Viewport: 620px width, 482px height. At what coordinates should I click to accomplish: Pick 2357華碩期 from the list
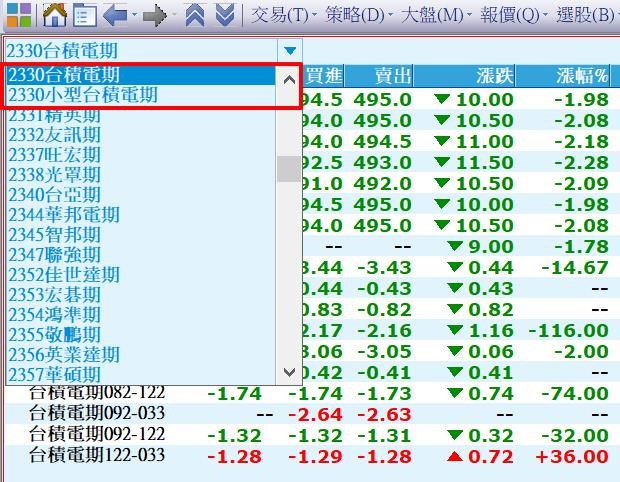tap(55, 374)
